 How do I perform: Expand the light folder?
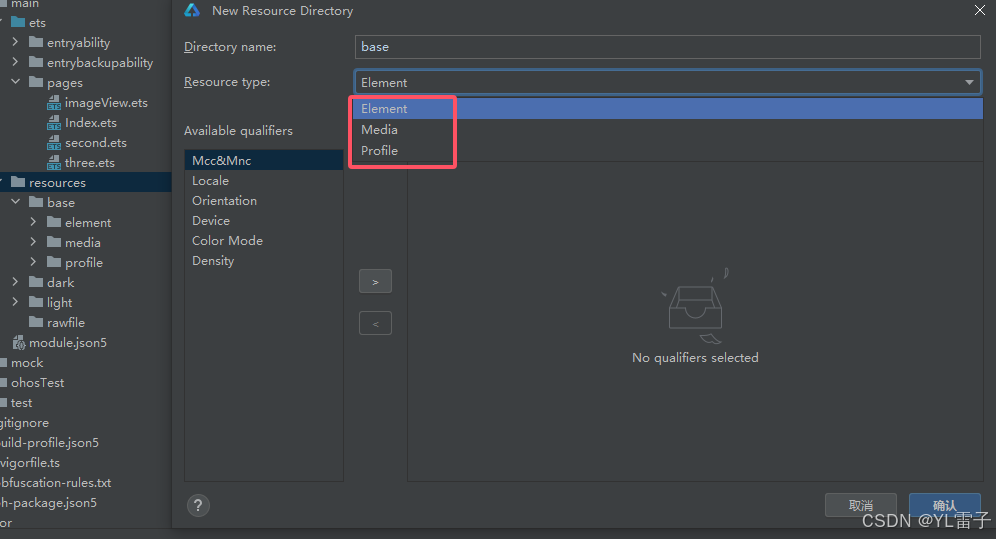point(15,302)
